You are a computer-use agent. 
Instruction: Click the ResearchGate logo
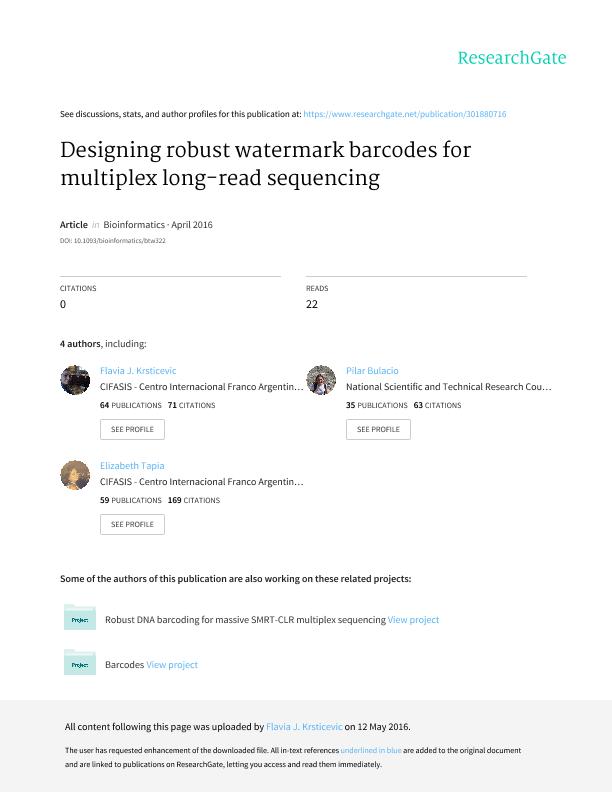click(511, 58)
